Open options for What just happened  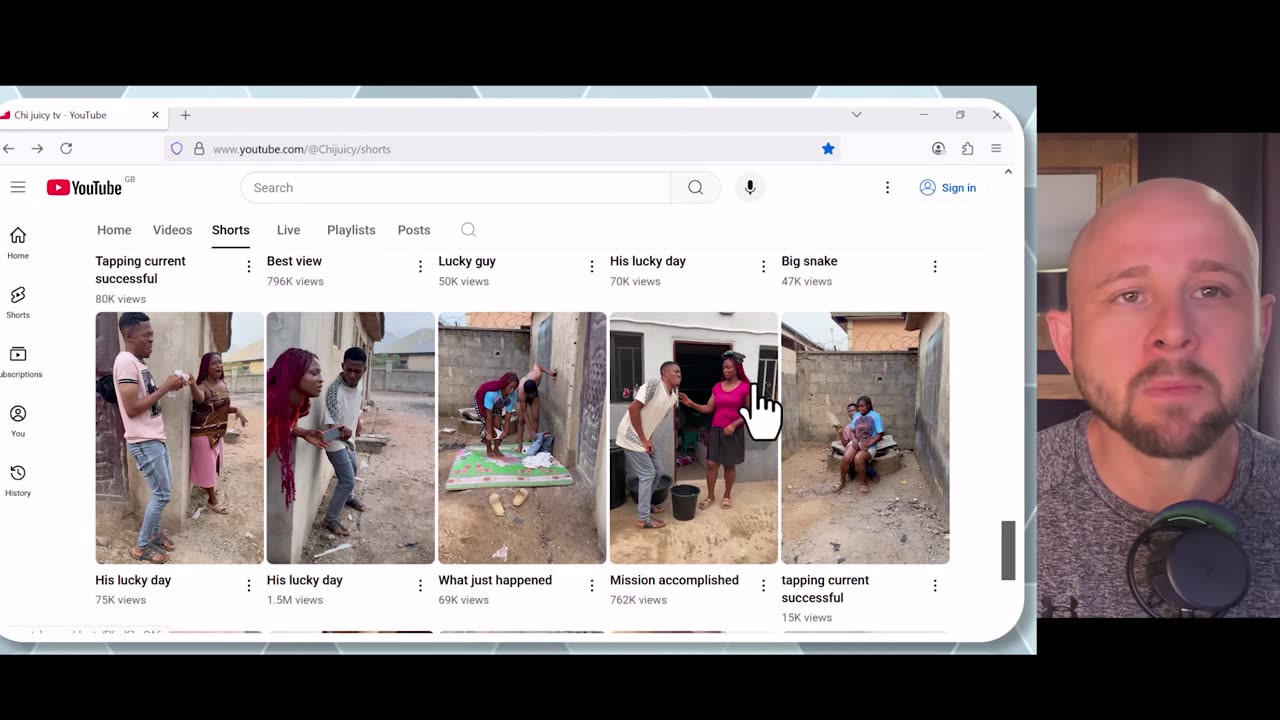click(592, 585)
